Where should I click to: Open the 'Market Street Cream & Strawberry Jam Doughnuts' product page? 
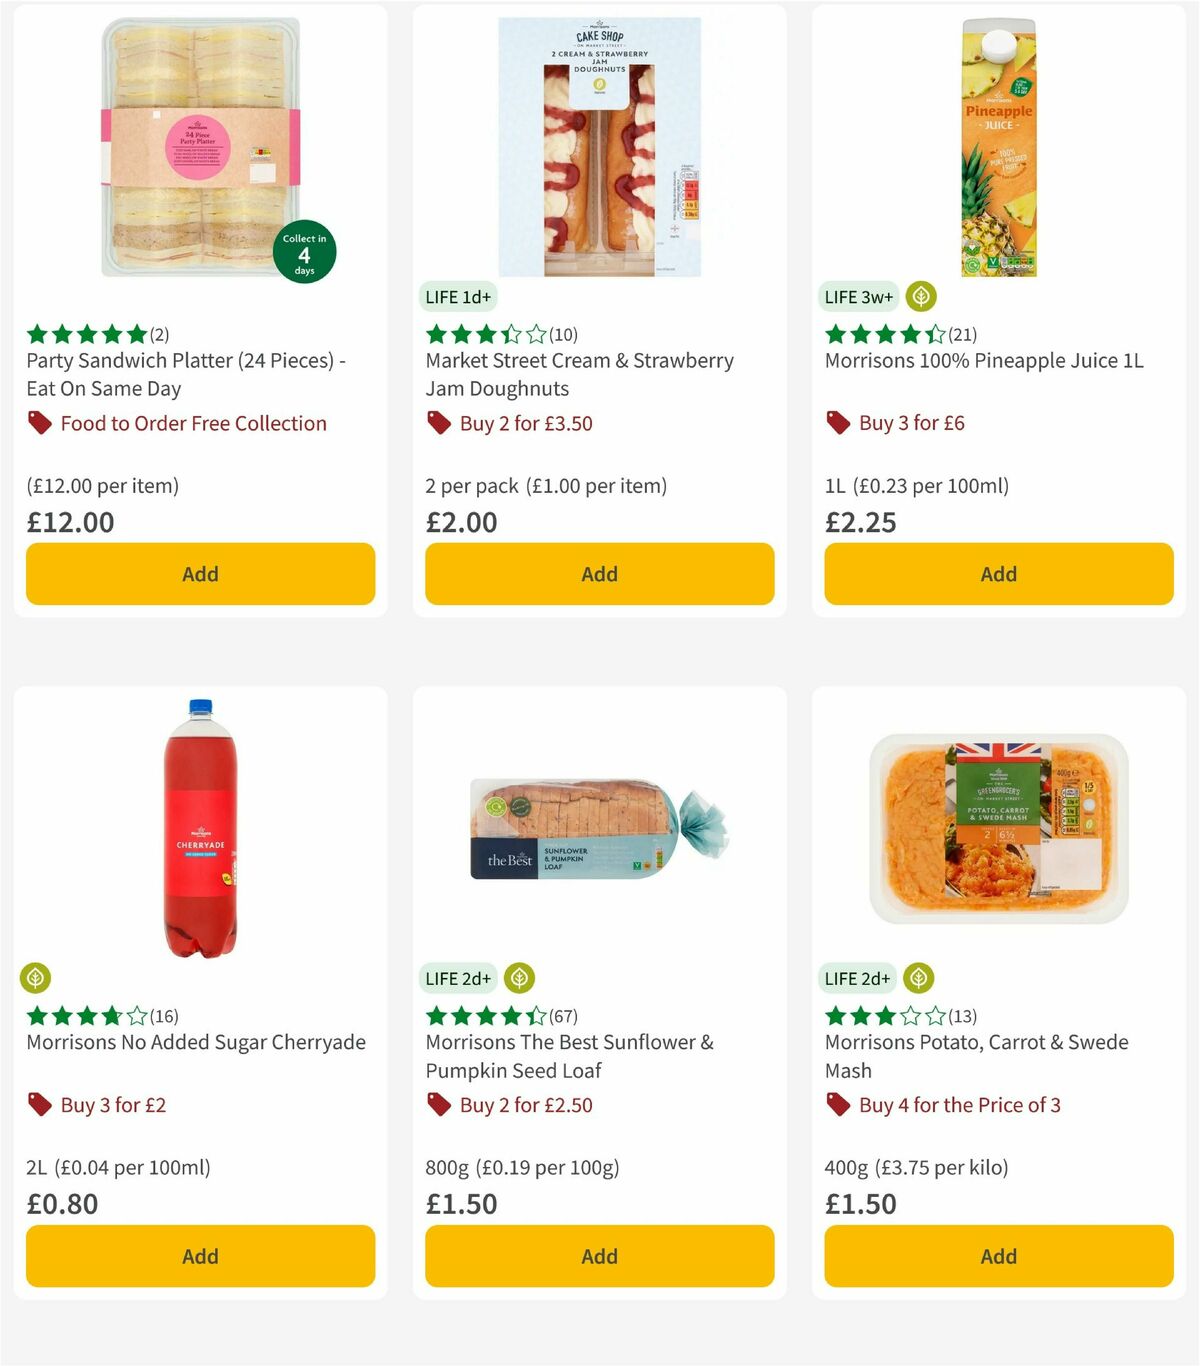580,374
